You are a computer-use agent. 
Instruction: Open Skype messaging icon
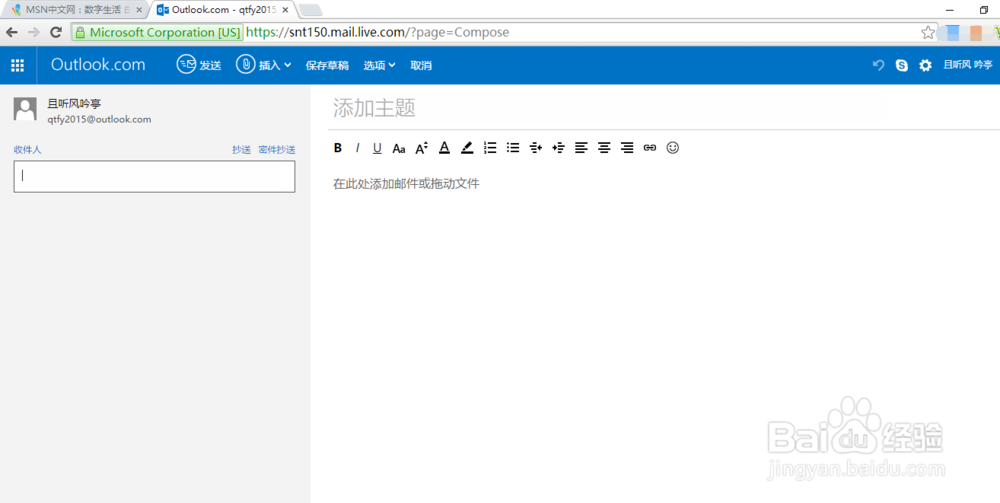point(902,65)
